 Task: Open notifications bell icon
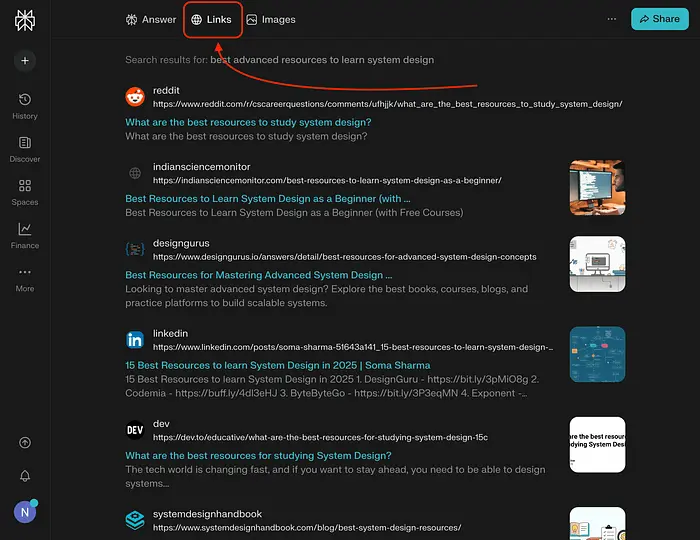[25, 477]
